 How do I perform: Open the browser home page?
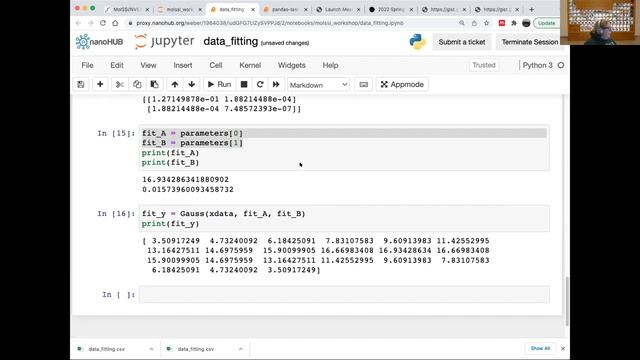point(115,23)
